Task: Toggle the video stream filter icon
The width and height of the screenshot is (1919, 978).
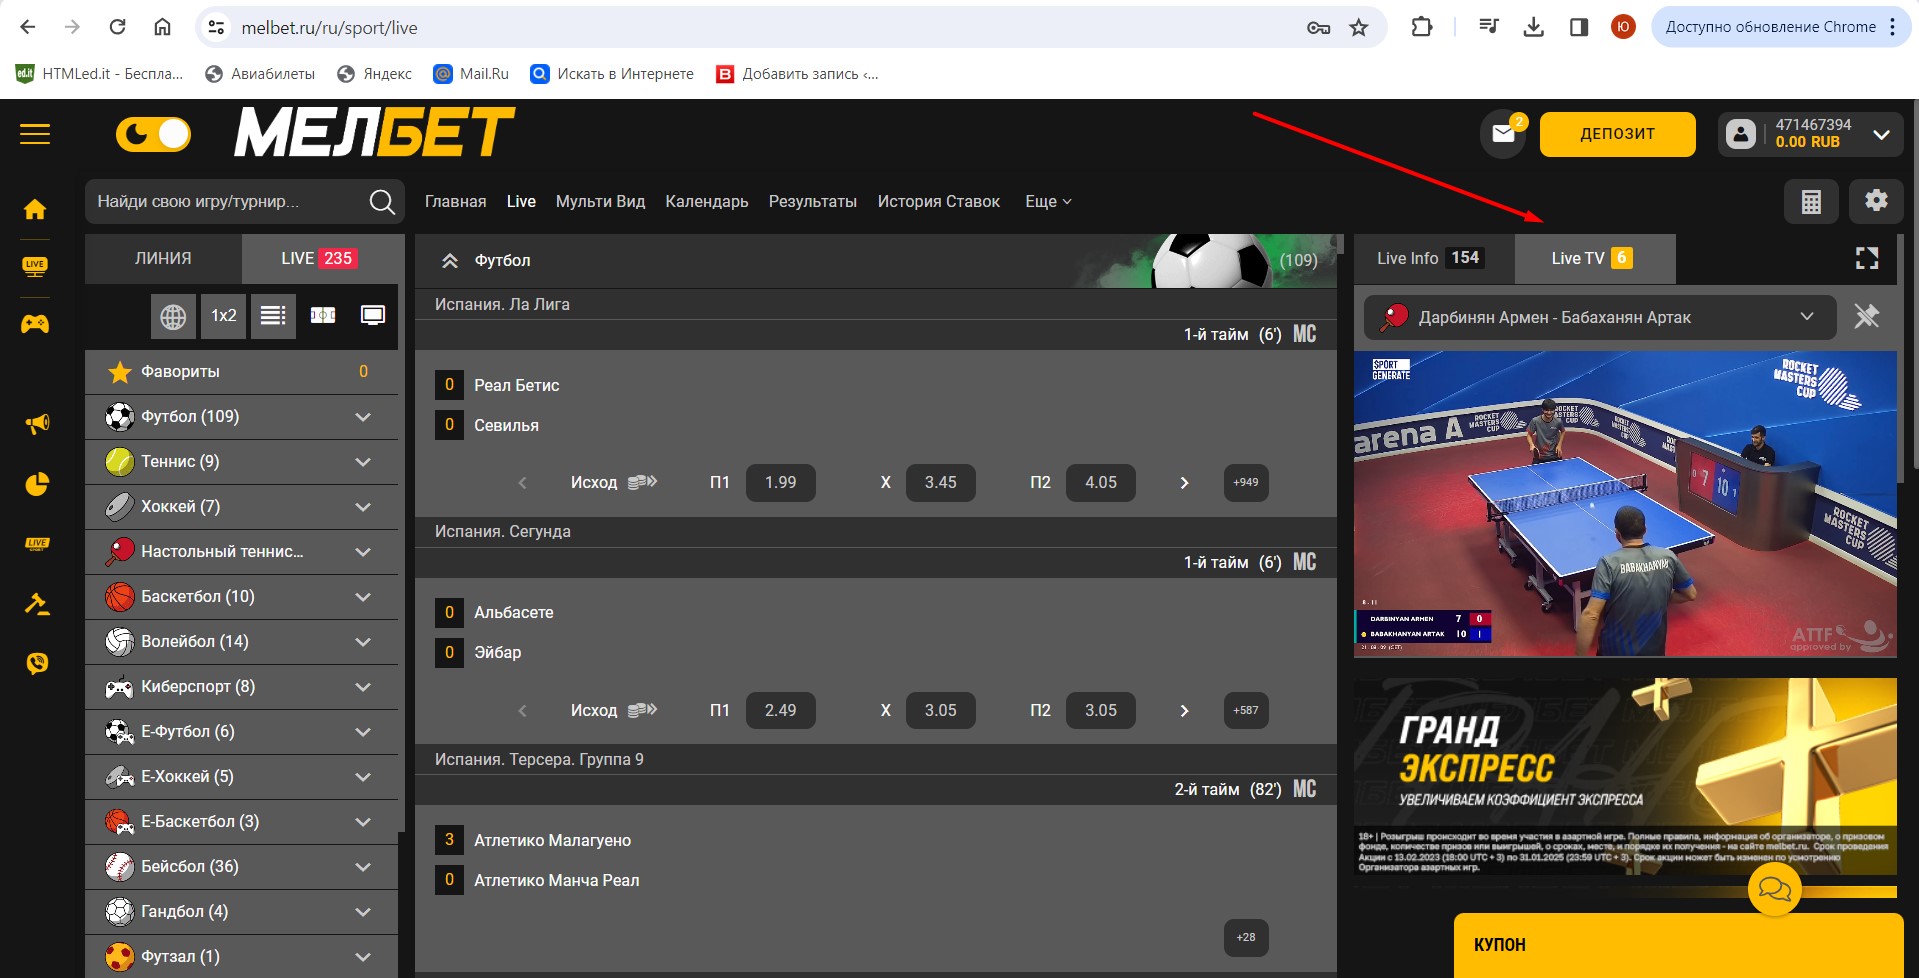Action: point(373,316)
